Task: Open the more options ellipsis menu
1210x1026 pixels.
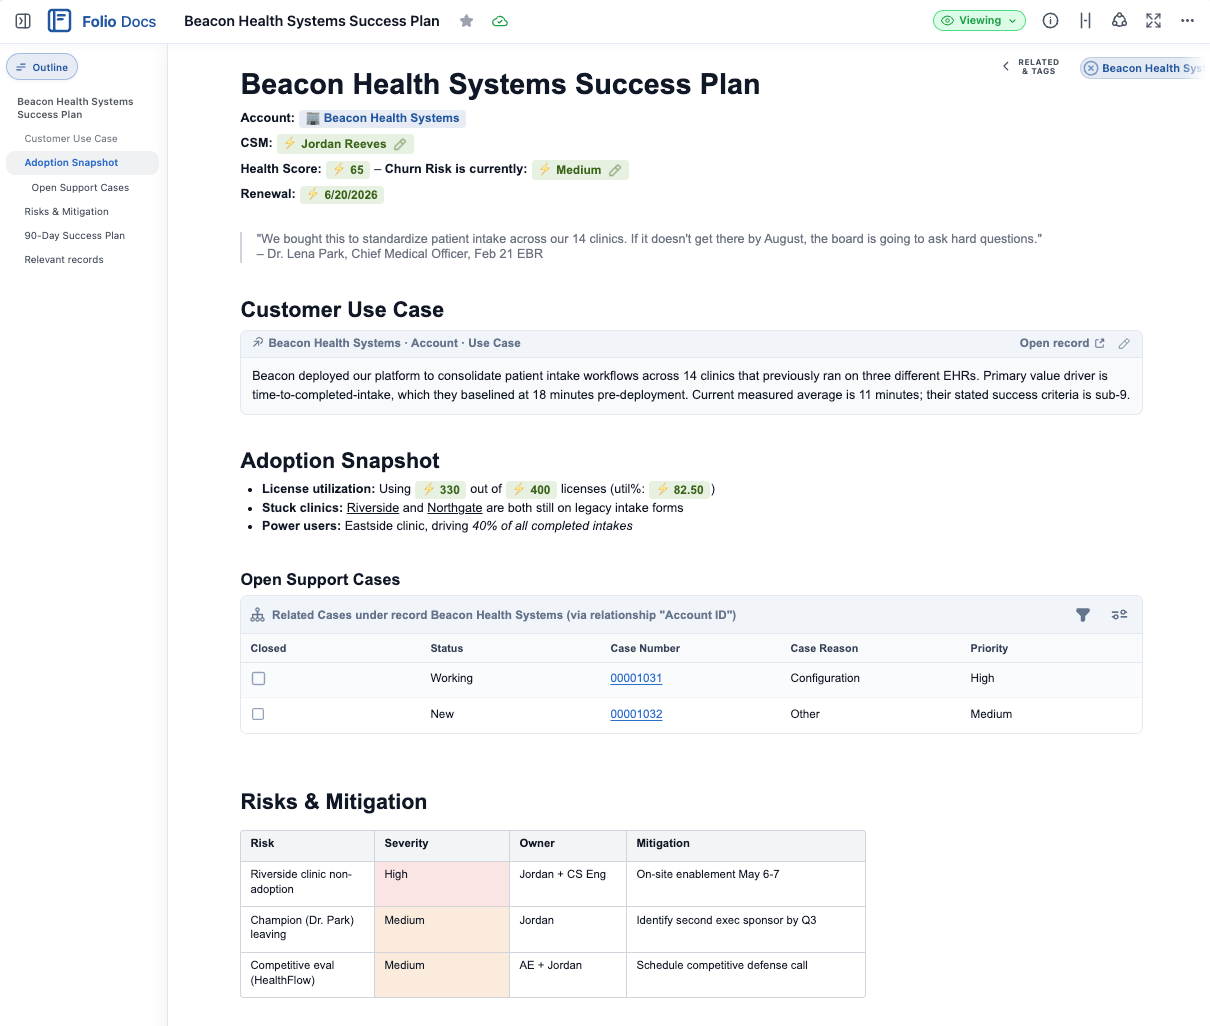Action: [1187, 20]
